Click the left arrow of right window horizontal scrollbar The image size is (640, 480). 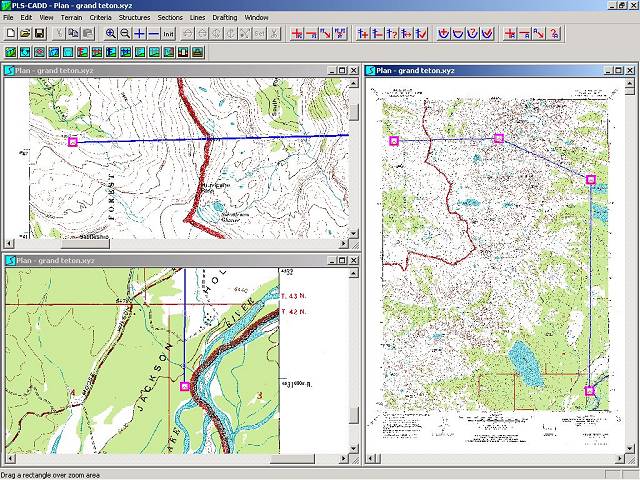(x=371, y=459)
